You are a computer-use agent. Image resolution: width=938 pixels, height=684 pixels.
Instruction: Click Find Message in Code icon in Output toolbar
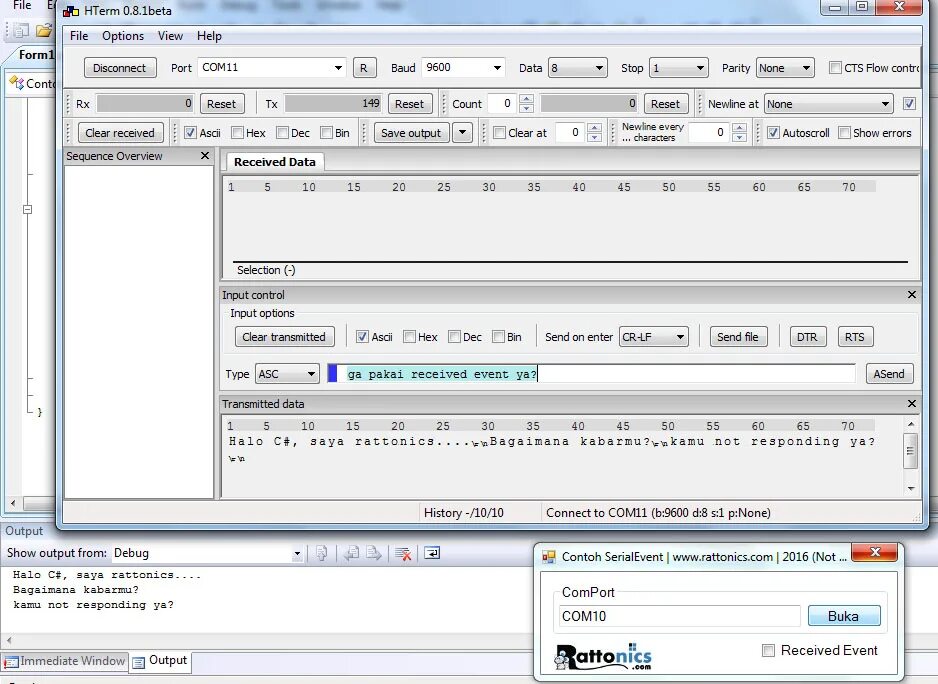pyautogui.click(x=322, y=554)
